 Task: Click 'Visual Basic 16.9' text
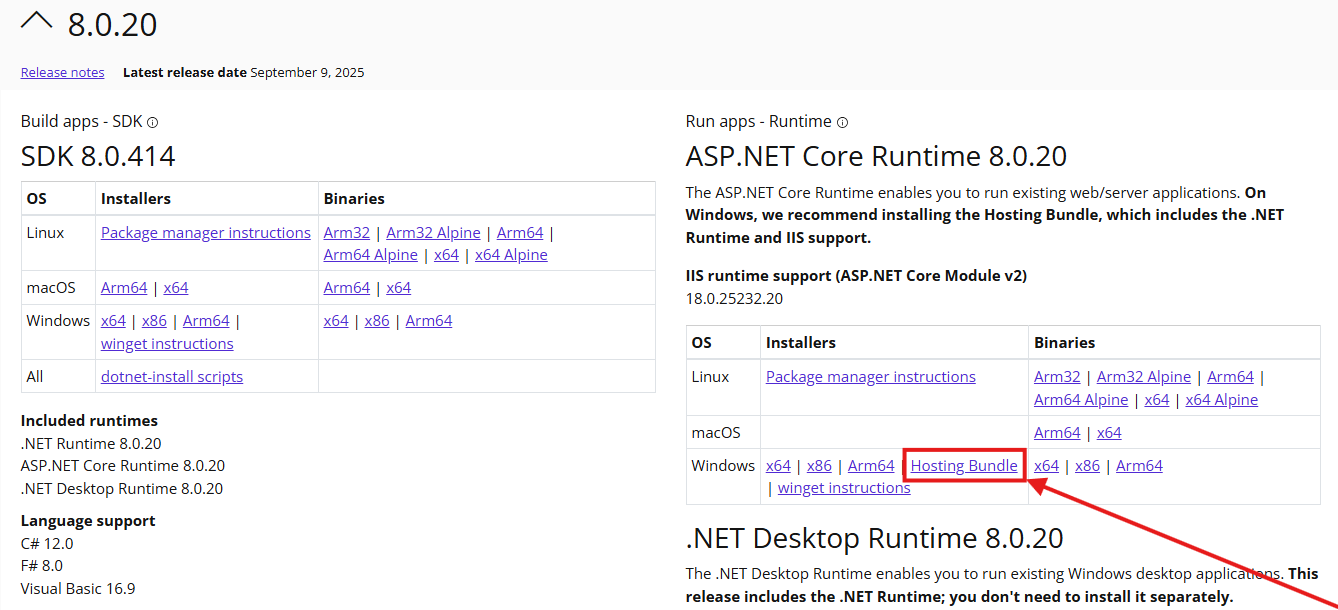(78, 588)
